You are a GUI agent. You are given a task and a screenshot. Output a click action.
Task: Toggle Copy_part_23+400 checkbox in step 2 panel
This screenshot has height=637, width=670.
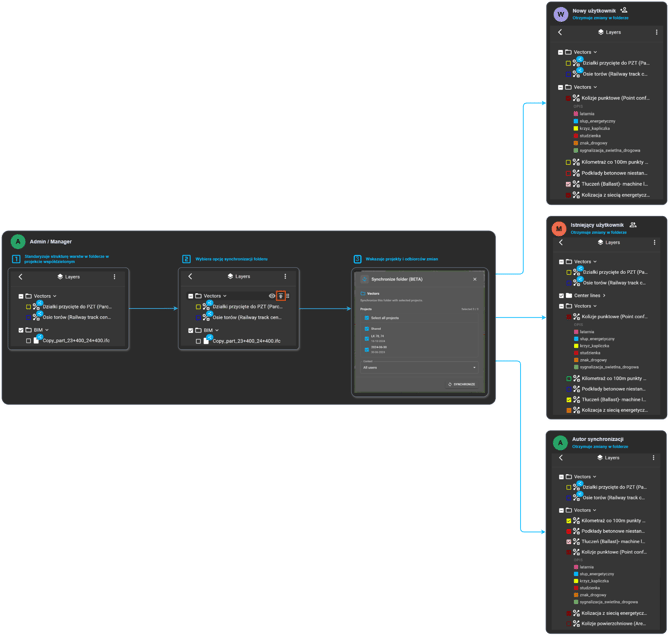click(x=198, y=341)
